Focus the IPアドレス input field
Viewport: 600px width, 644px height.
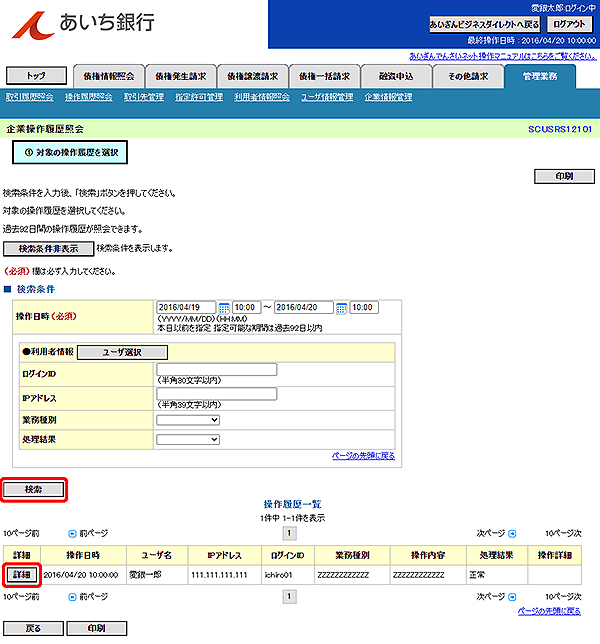tap(217, 394)
